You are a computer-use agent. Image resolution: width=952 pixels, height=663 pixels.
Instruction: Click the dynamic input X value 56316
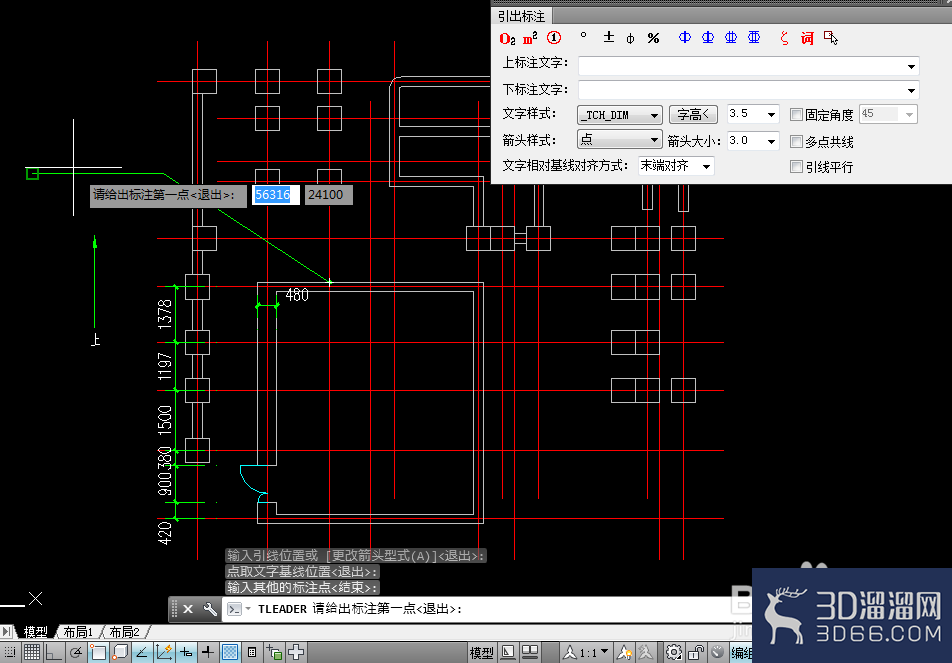coord(276,195)
